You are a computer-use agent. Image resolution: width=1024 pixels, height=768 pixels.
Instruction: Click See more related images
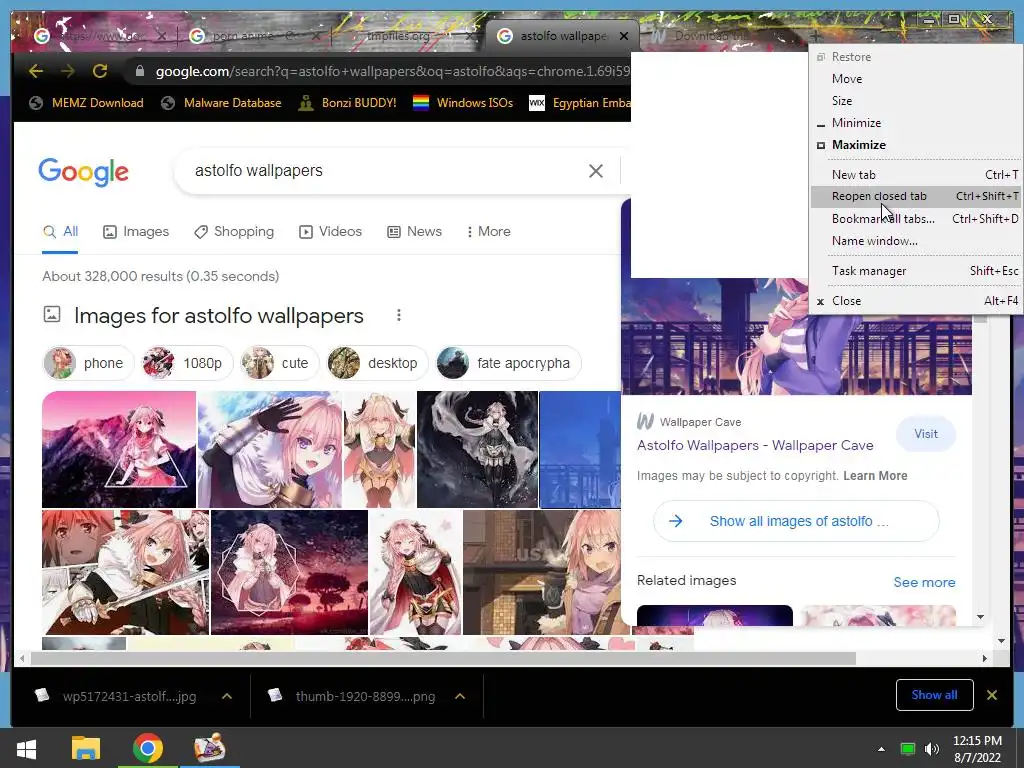point(924,582)
